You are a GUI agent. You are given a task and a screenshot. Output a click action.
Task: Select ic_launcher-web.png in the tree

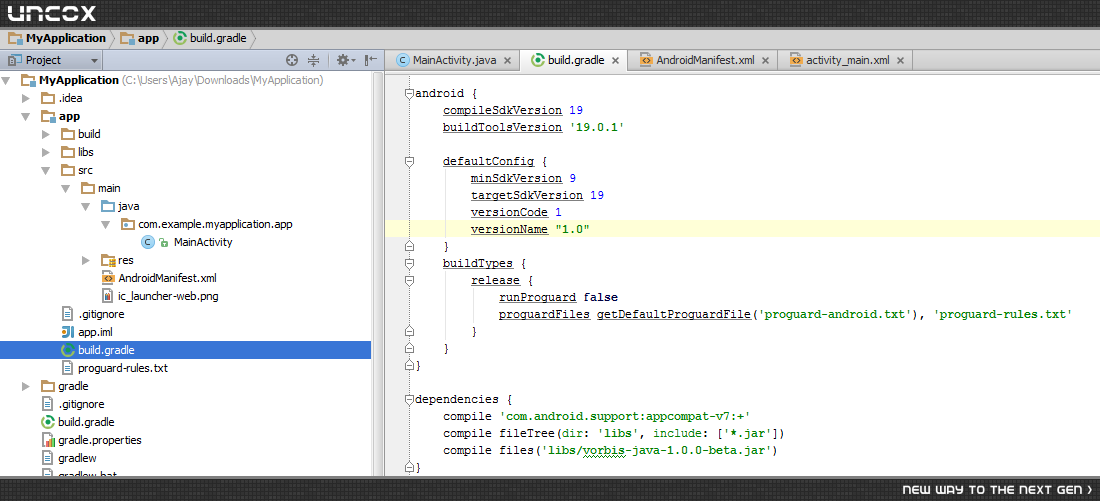tap(168, 296)
